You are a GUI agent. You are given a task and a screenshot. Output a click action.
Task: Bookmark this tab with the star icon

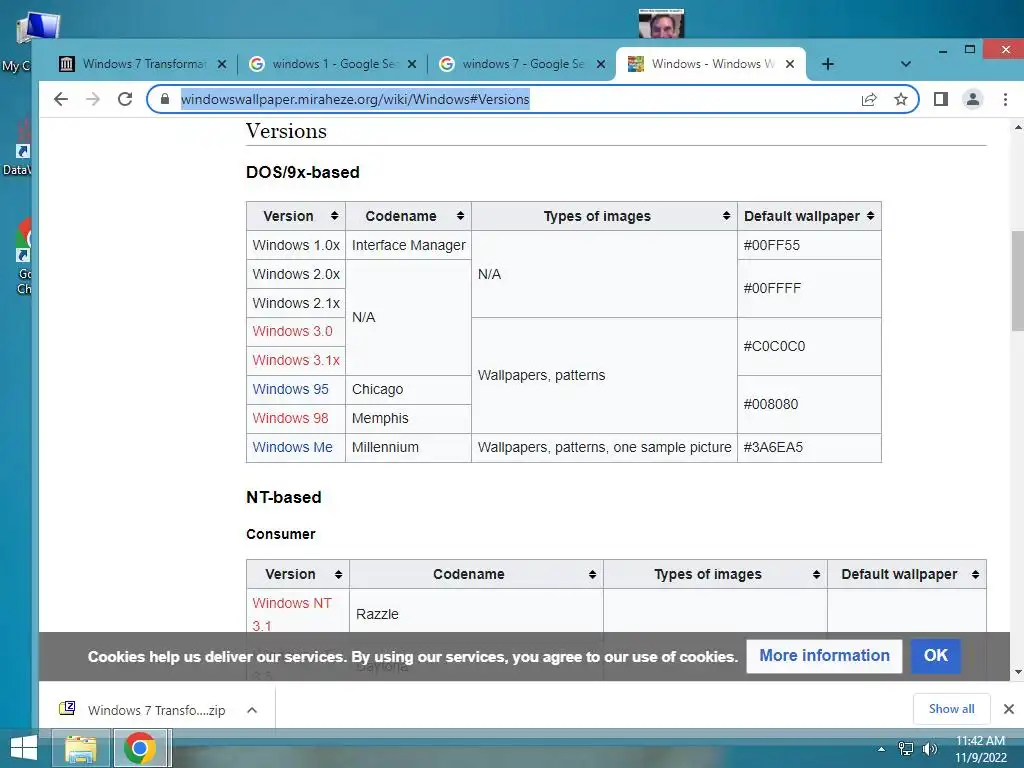[901, 99]
